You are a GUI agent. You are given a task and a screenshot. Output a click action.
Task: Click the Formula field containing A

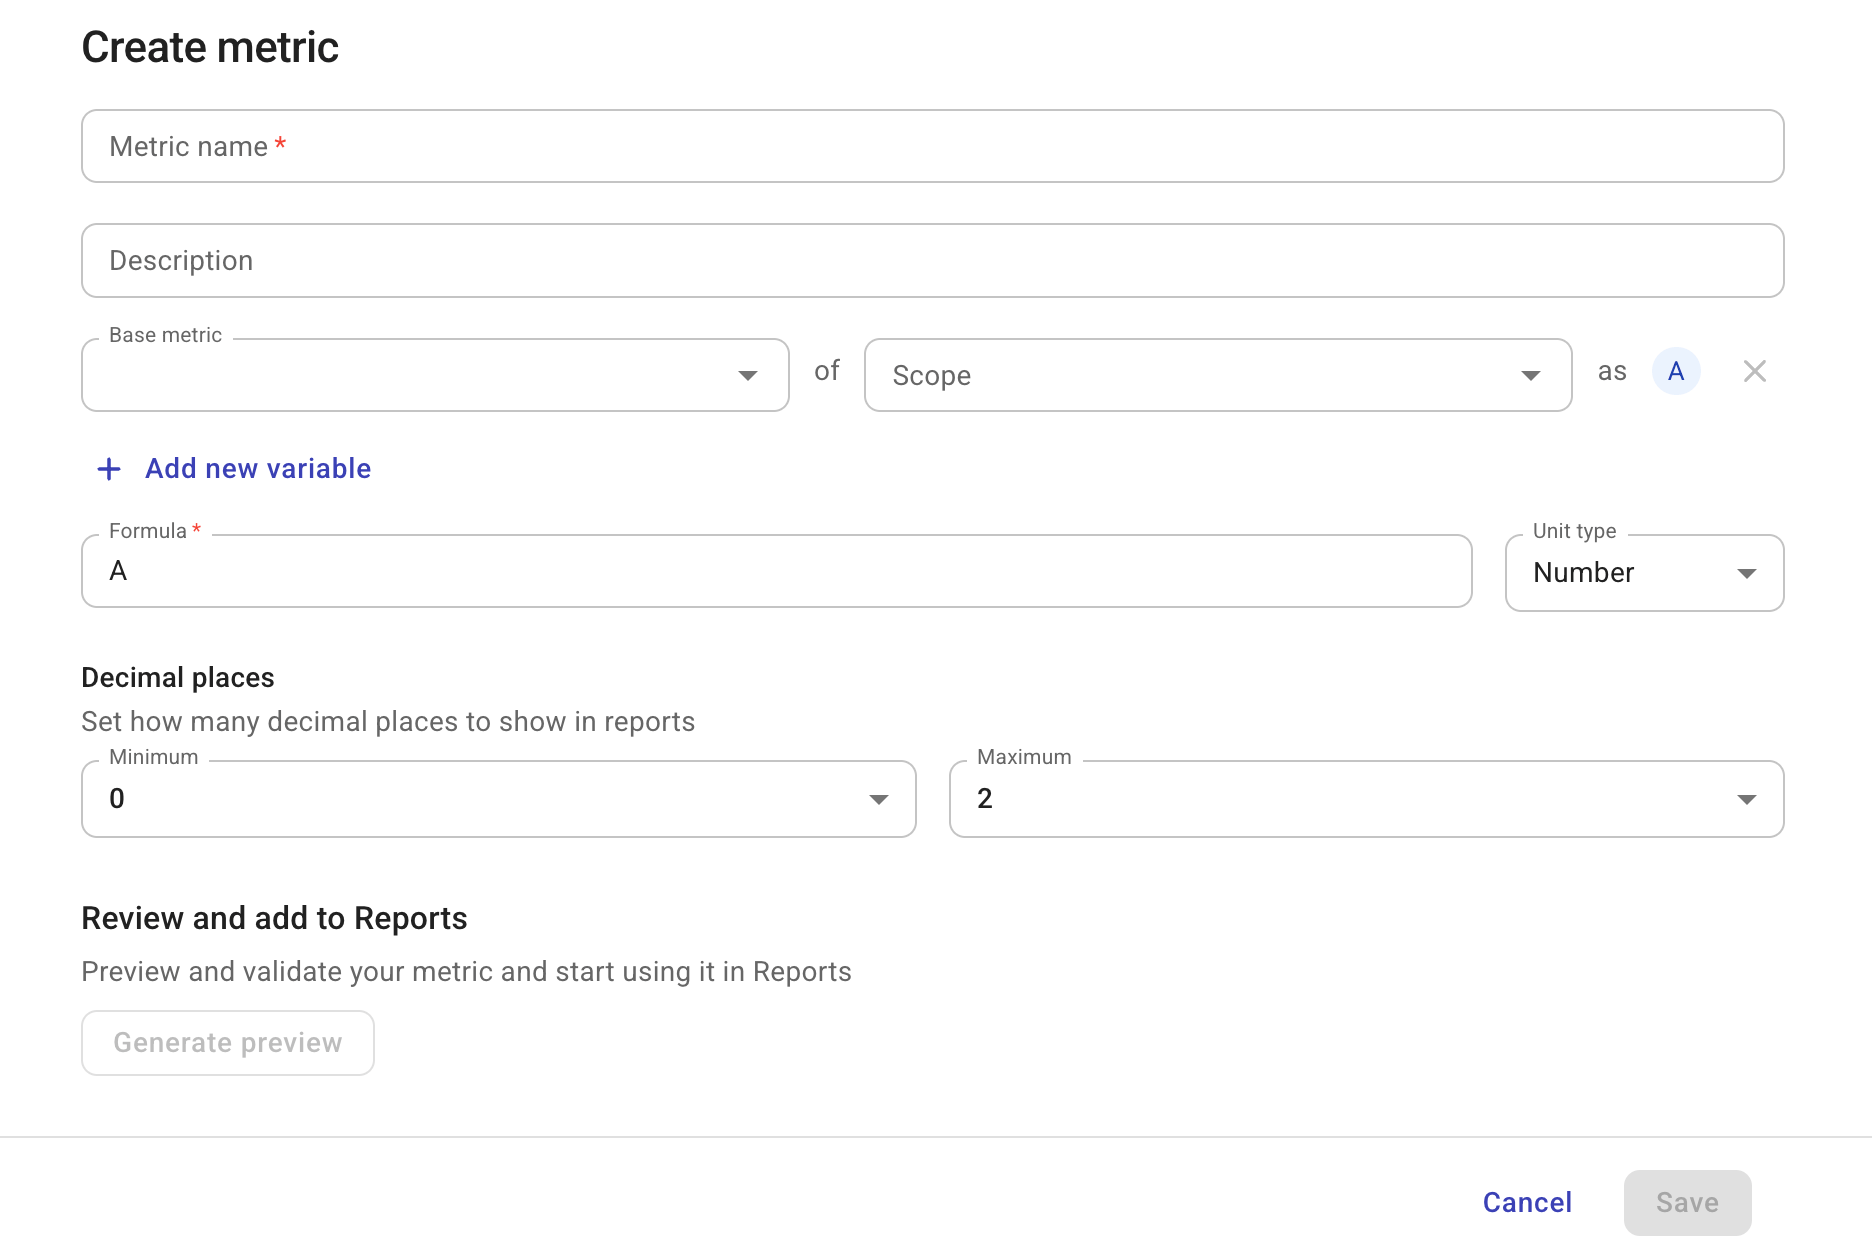[776, 571]
